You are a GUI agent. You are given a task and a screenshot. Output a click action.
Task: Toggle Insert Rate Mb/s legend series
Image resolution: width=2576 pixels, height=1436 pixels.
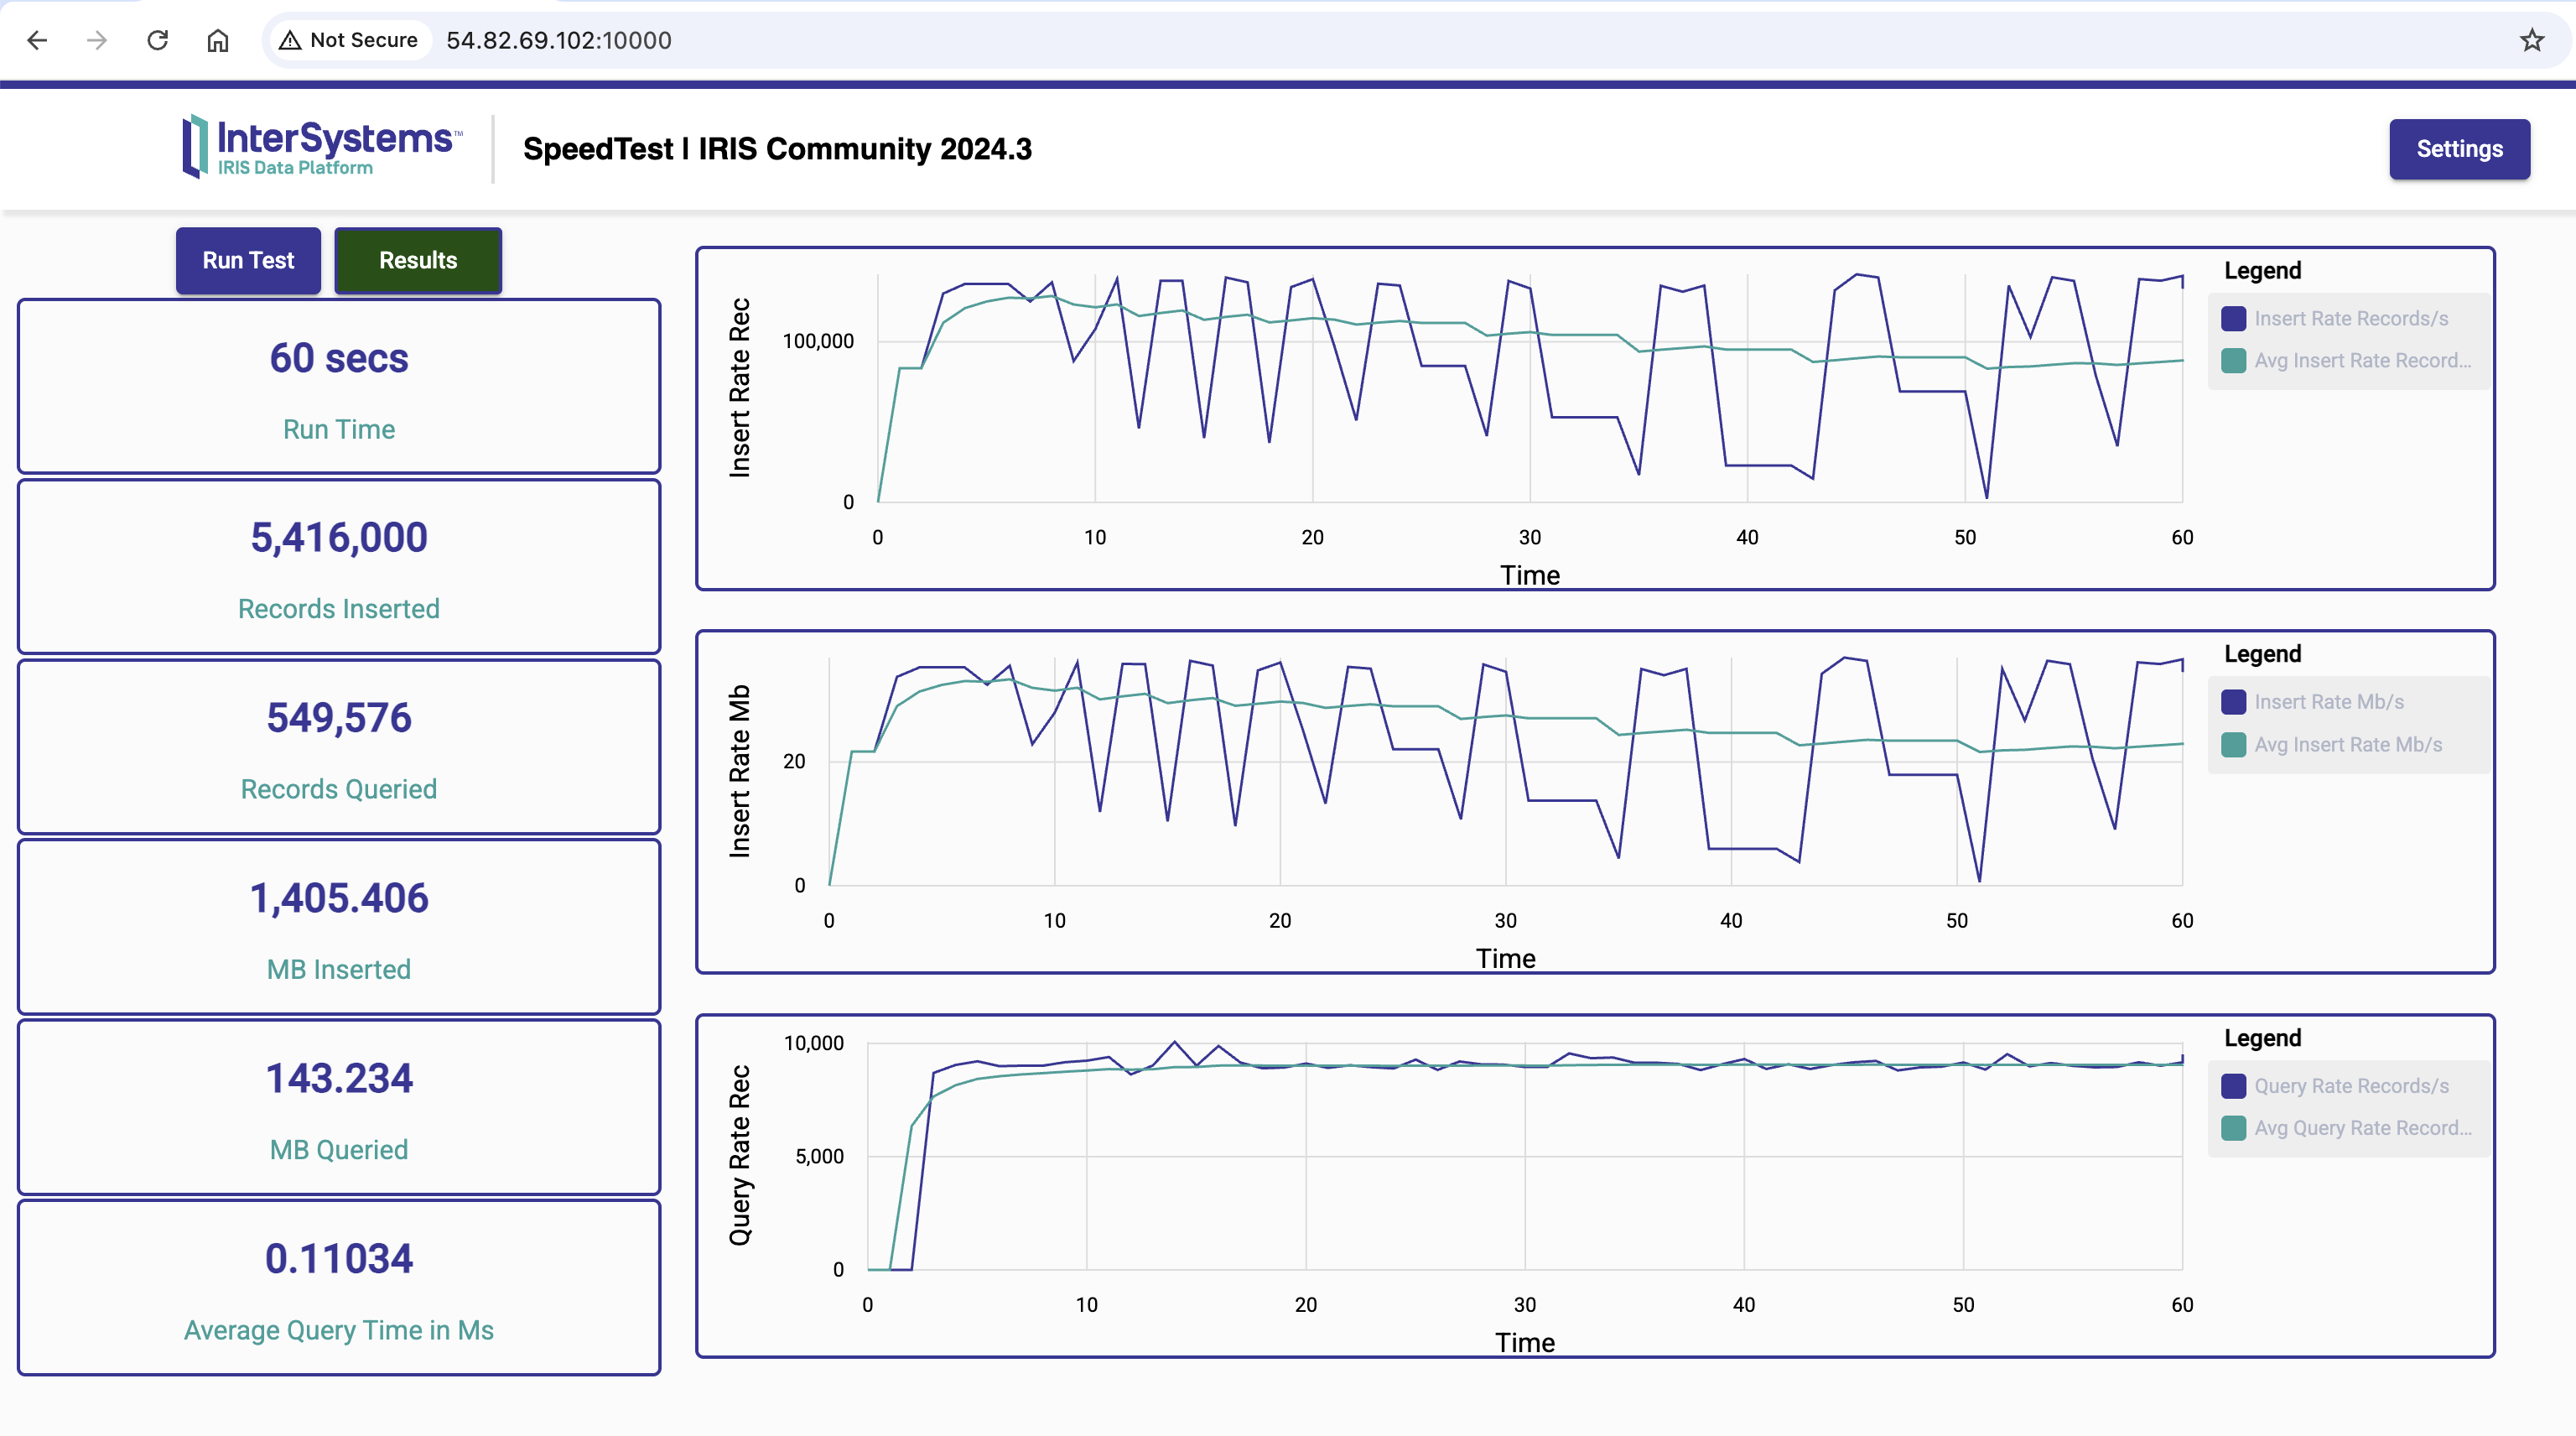(x=2328, y=702)
